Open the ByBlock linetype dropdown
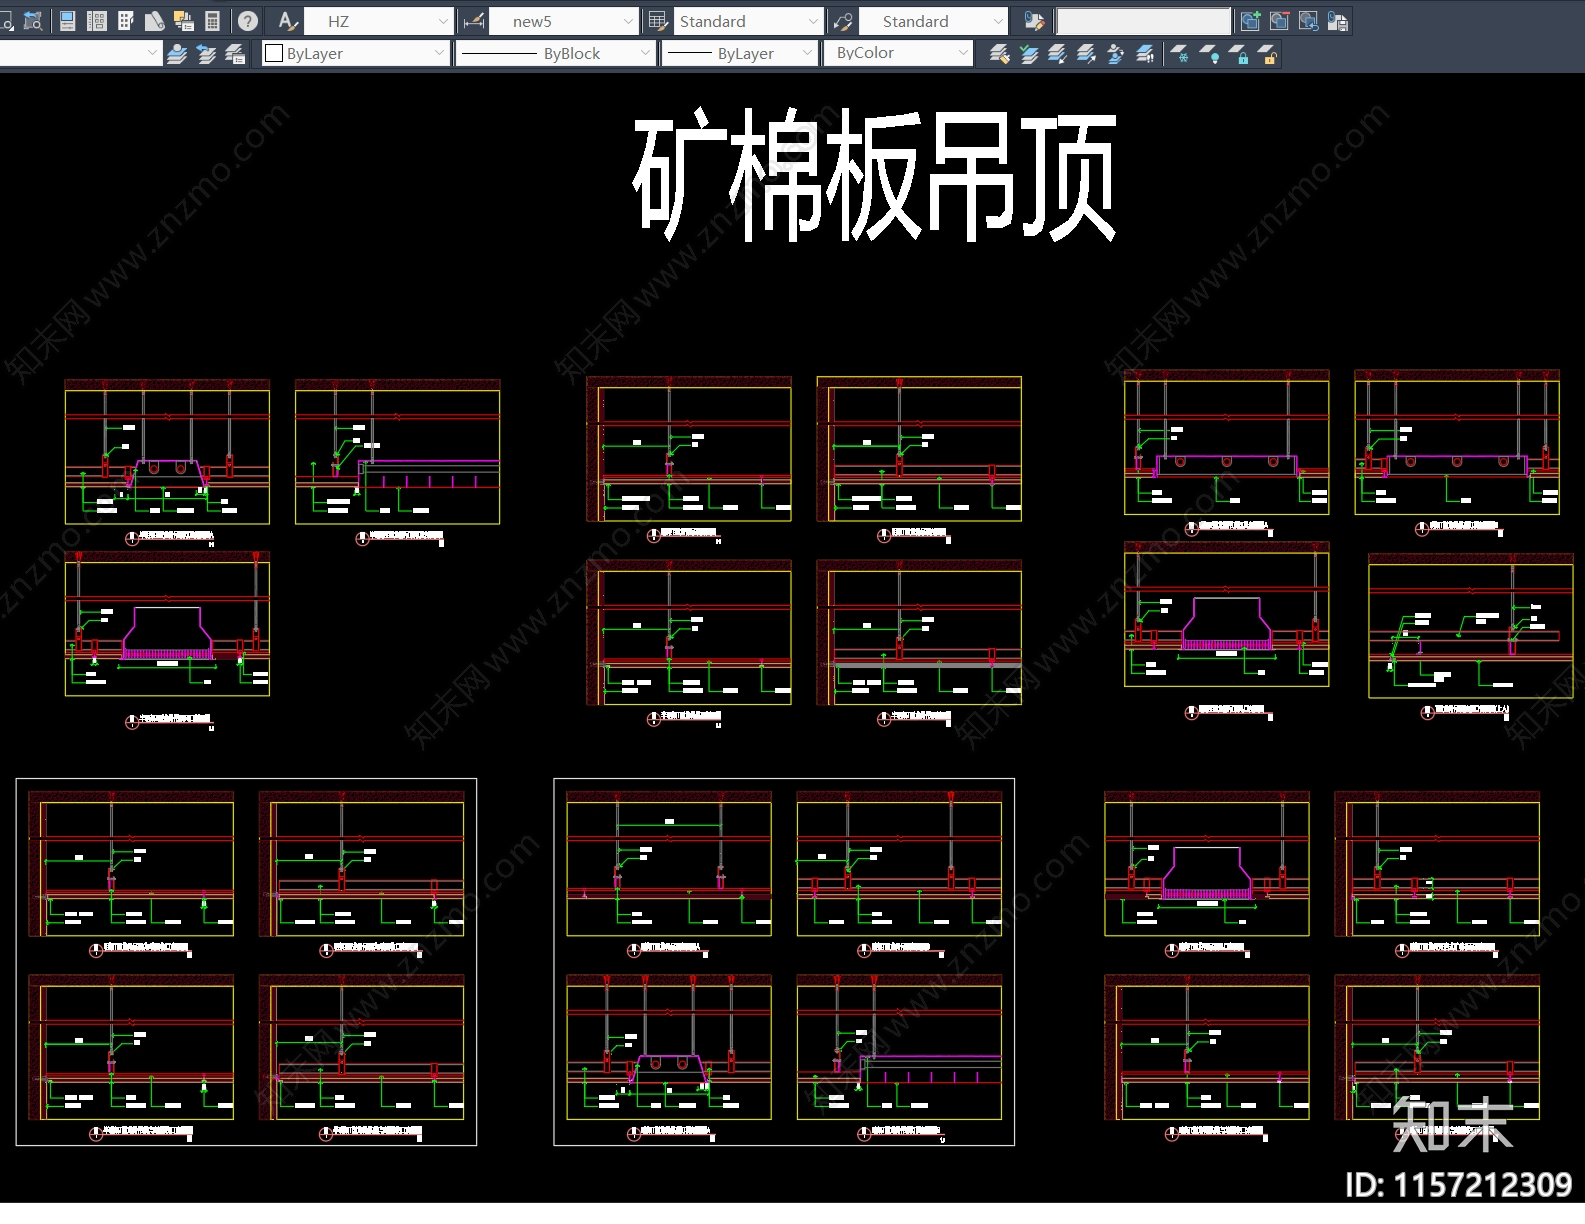The width and height of the screenshot is (1585, 1224). [x=645, y=53]
